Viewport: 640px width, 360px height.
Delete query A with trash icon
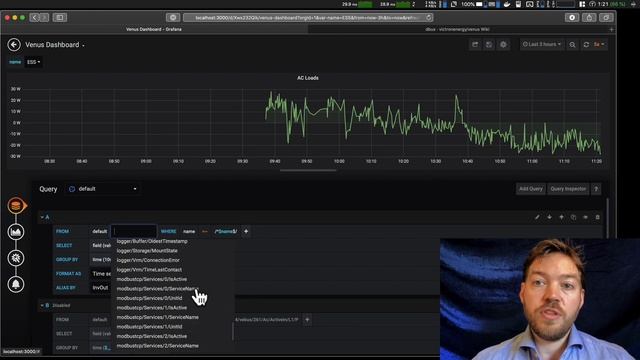(x=598, y=217)
